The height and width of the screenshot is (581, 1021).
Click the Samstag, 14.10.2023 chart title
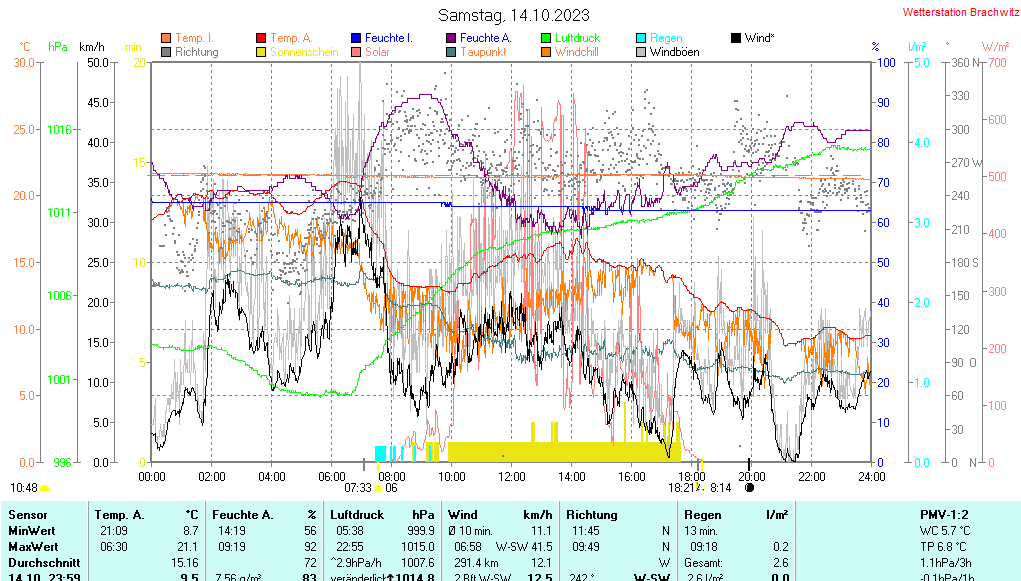(x=514, y=15)
